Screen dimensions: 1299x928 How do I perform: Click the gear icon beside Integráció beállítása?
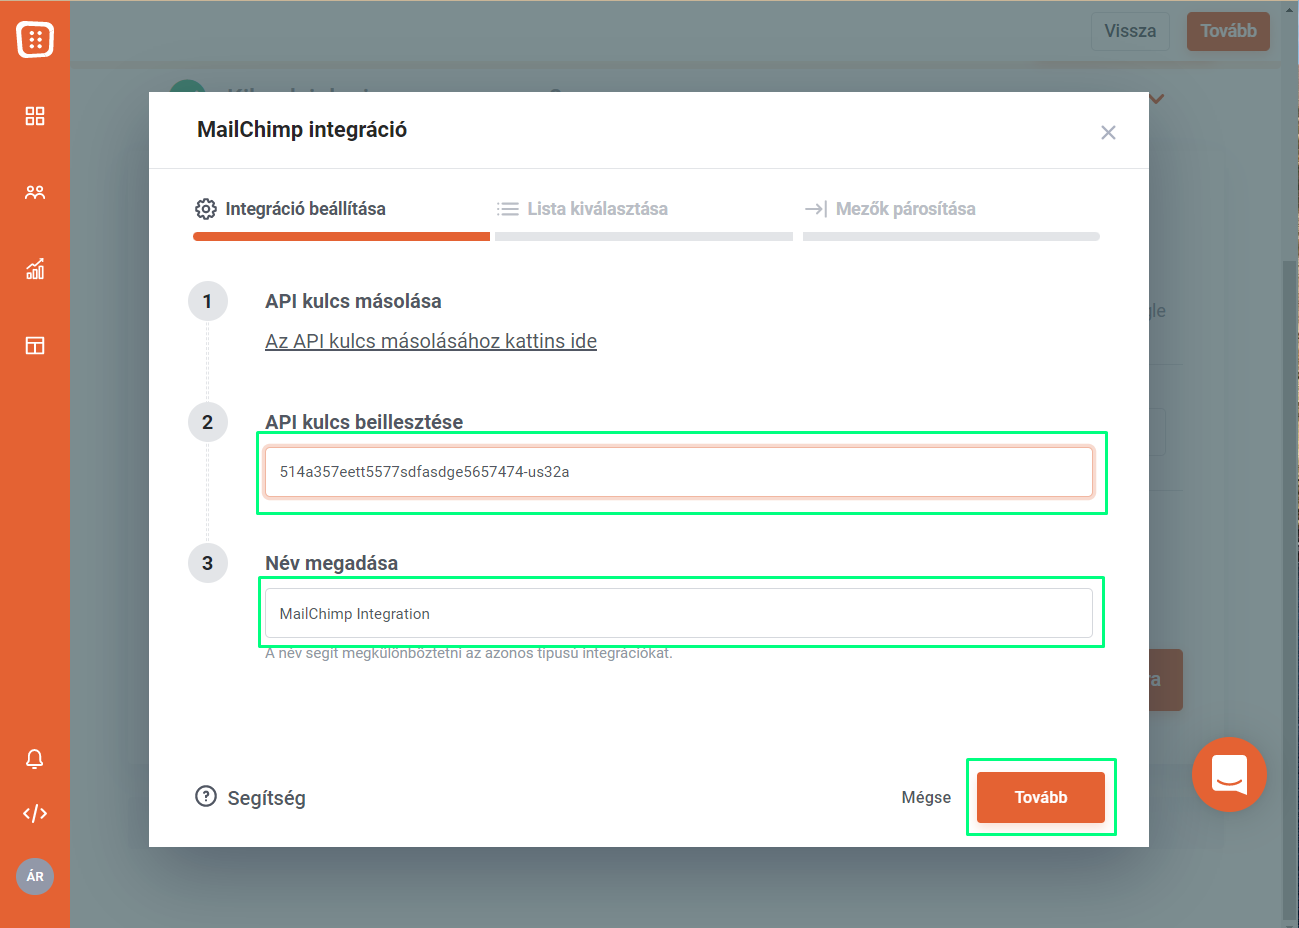(206, 209)
